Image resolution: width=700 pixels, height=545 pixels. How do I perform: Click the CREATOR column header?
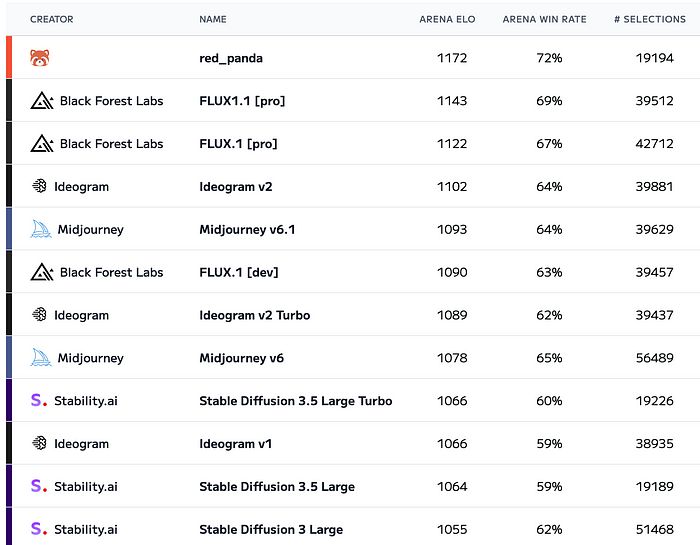52,19
